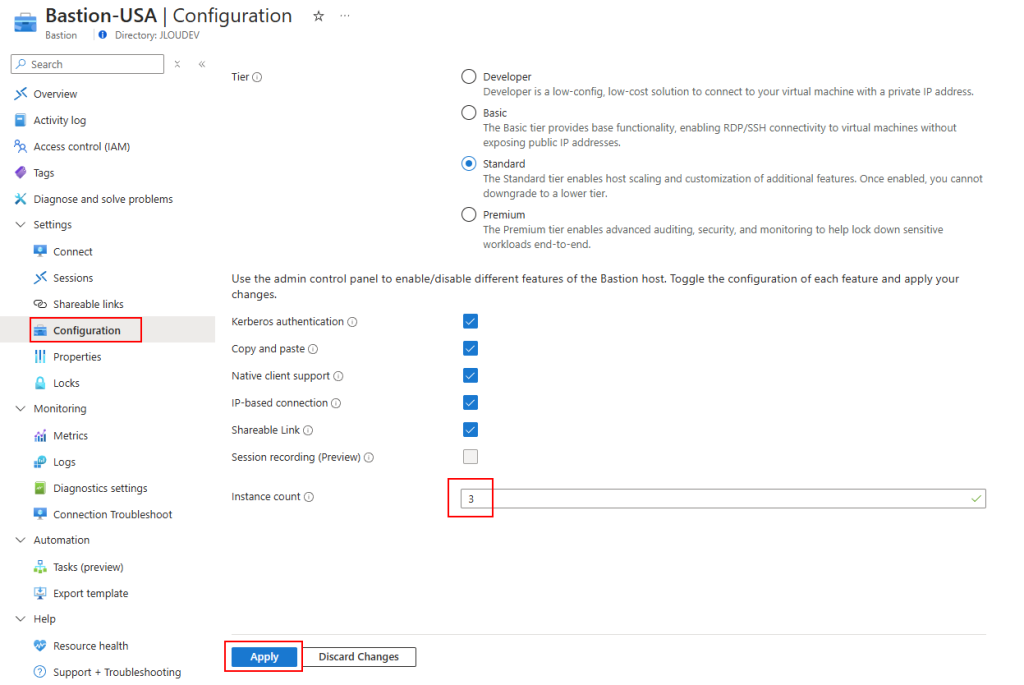Click the Diagnostics settings icon
This screenshot has width=1024, height=685.
click(40, 488)
